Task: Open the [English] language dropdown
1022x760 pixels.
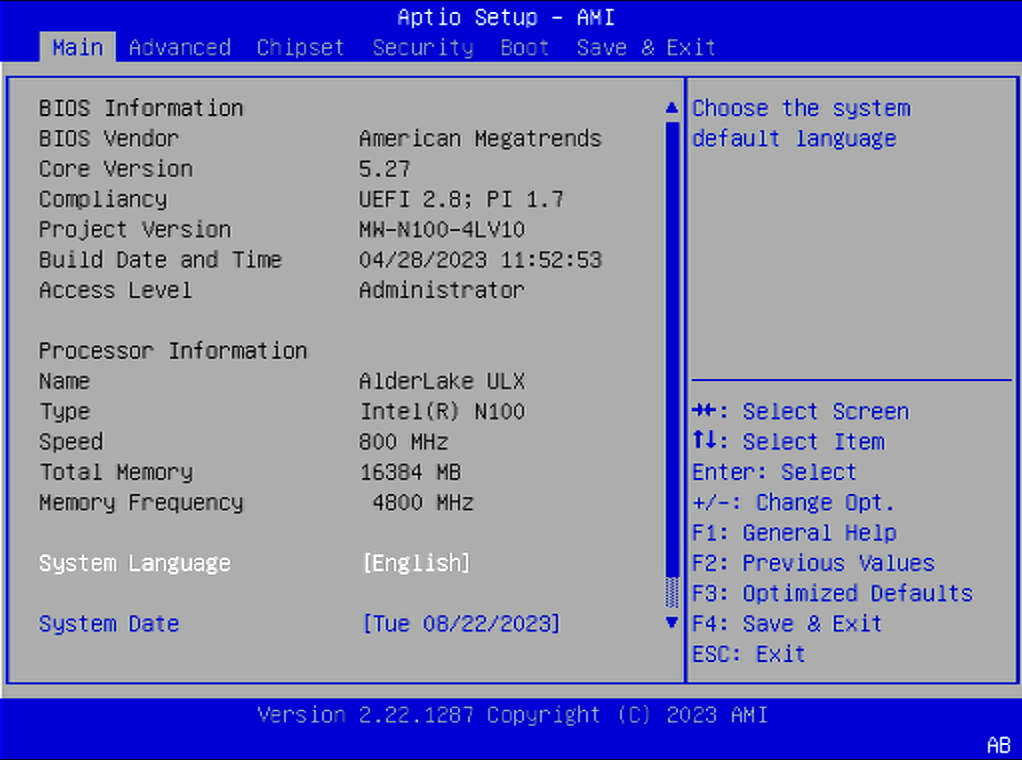Action: tap(416, 563)
